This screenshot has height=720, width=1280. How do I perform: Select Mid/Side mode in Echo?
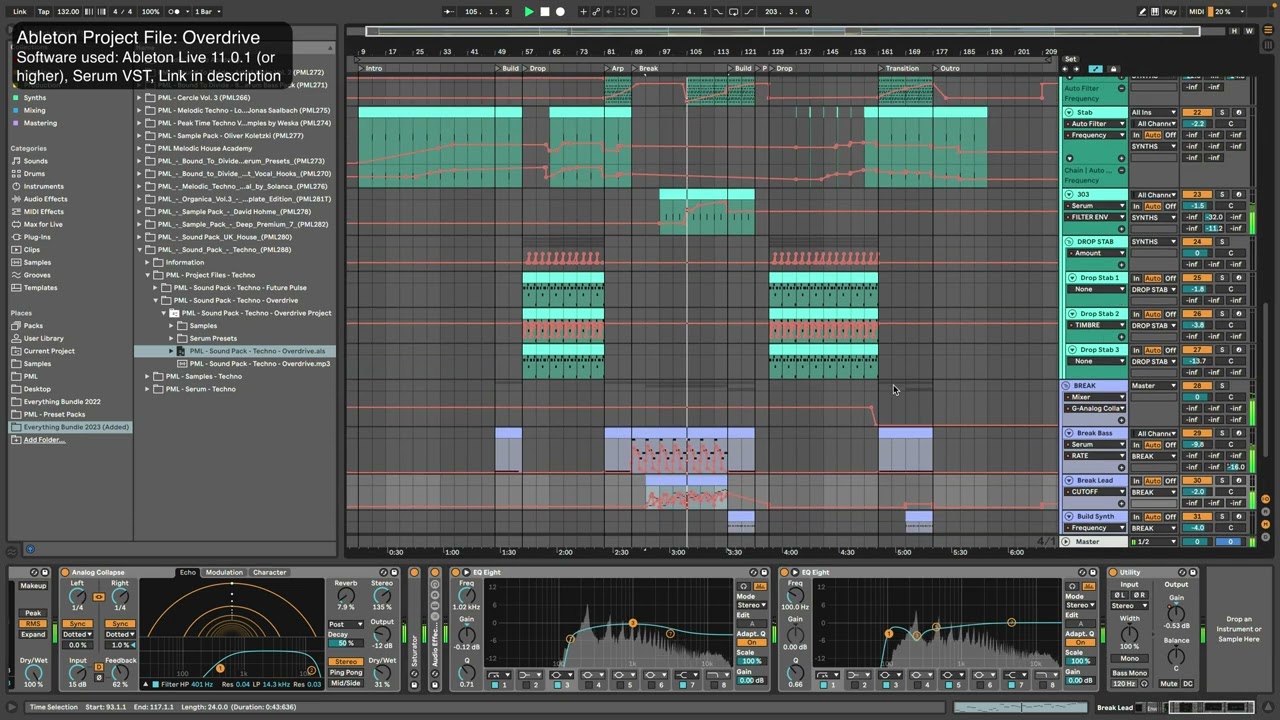346,684
